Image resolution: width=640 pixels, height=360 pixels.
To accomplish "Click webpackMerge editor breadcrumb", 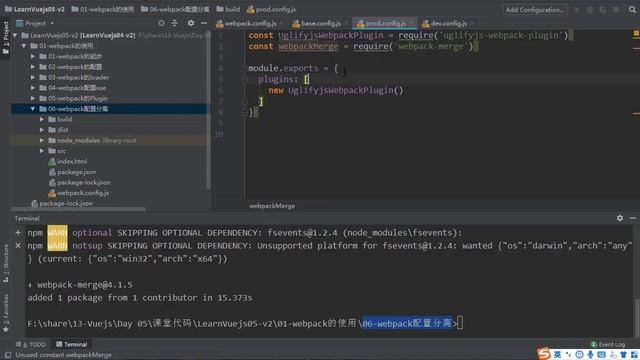I will coord(272,206).
